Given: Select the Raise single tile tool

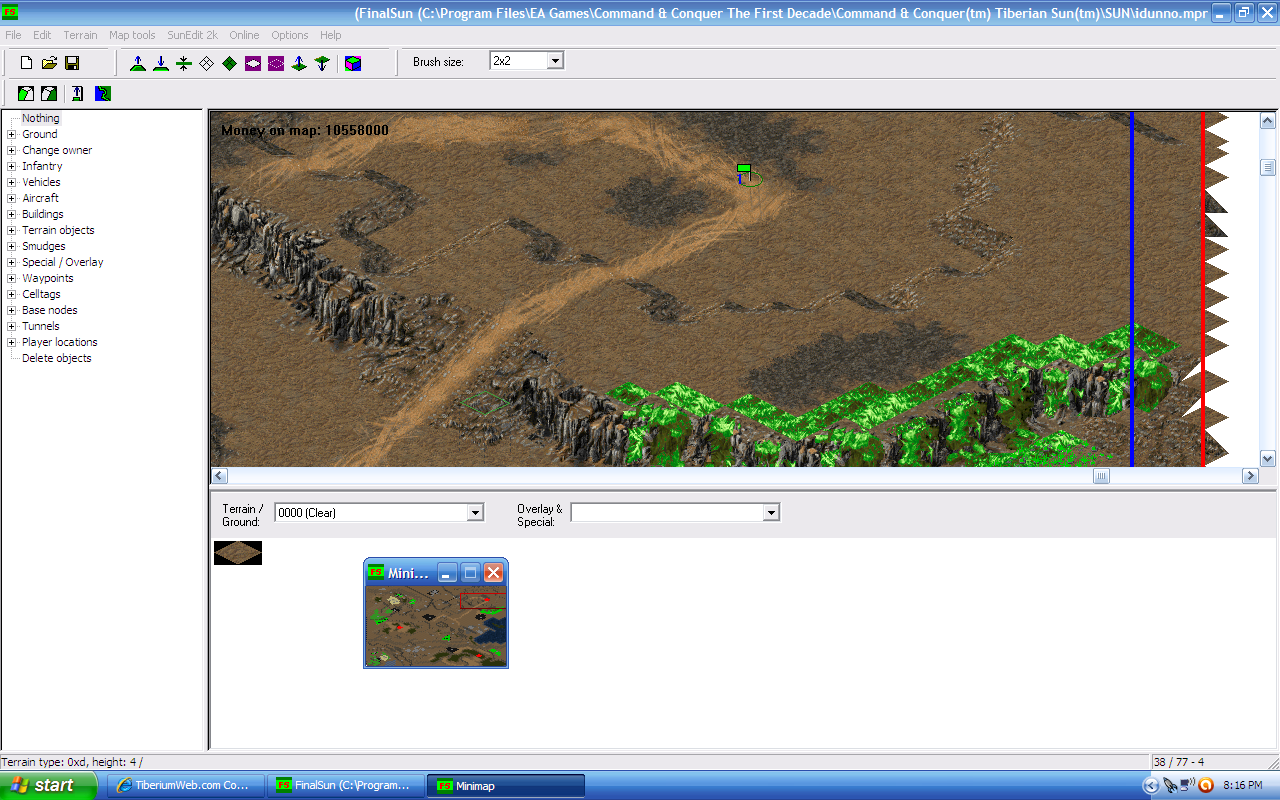Looking at the screenshot, I should coord(299,63).
